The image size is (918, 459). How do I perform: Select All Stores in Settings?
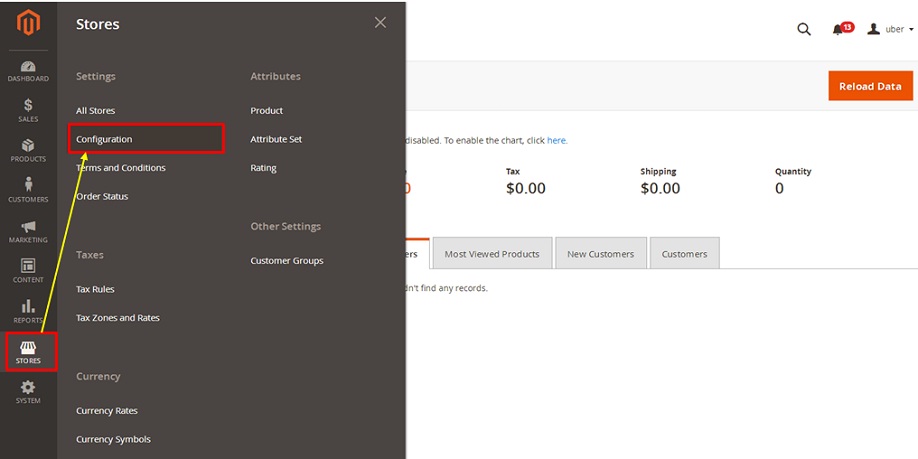pos(95,111)
